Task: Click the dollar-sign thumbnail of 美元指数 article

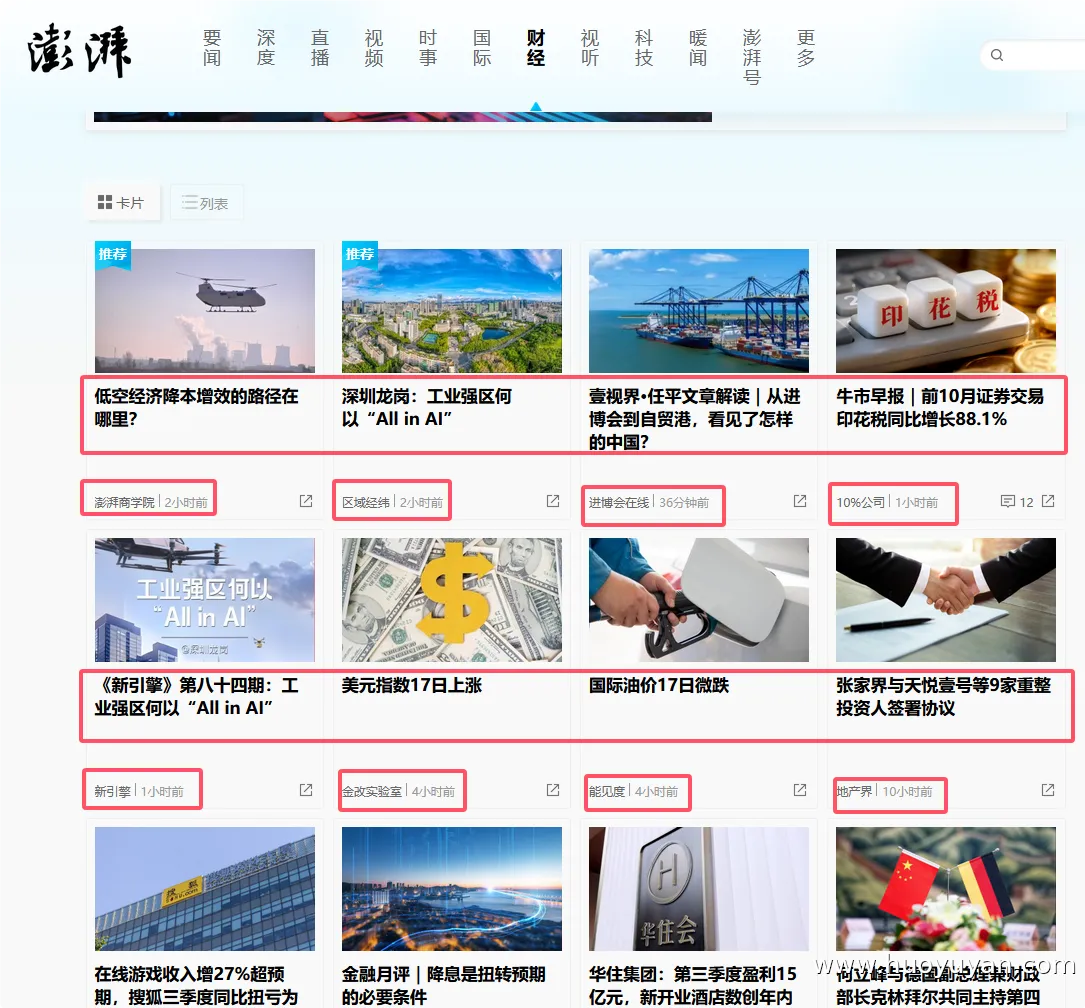Action: click(x=451, y=598)
